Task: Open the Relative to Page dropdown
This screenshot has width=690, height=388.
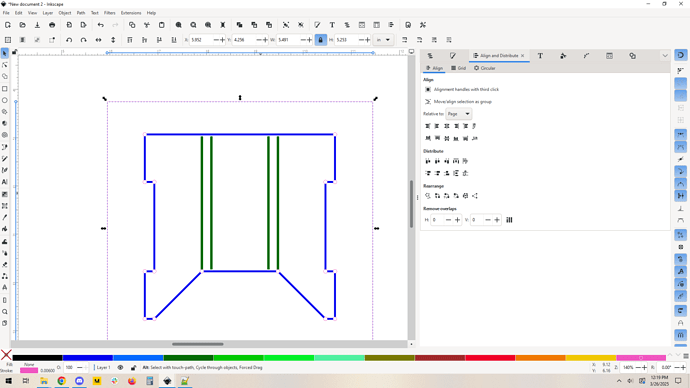Action: [459, 114]
